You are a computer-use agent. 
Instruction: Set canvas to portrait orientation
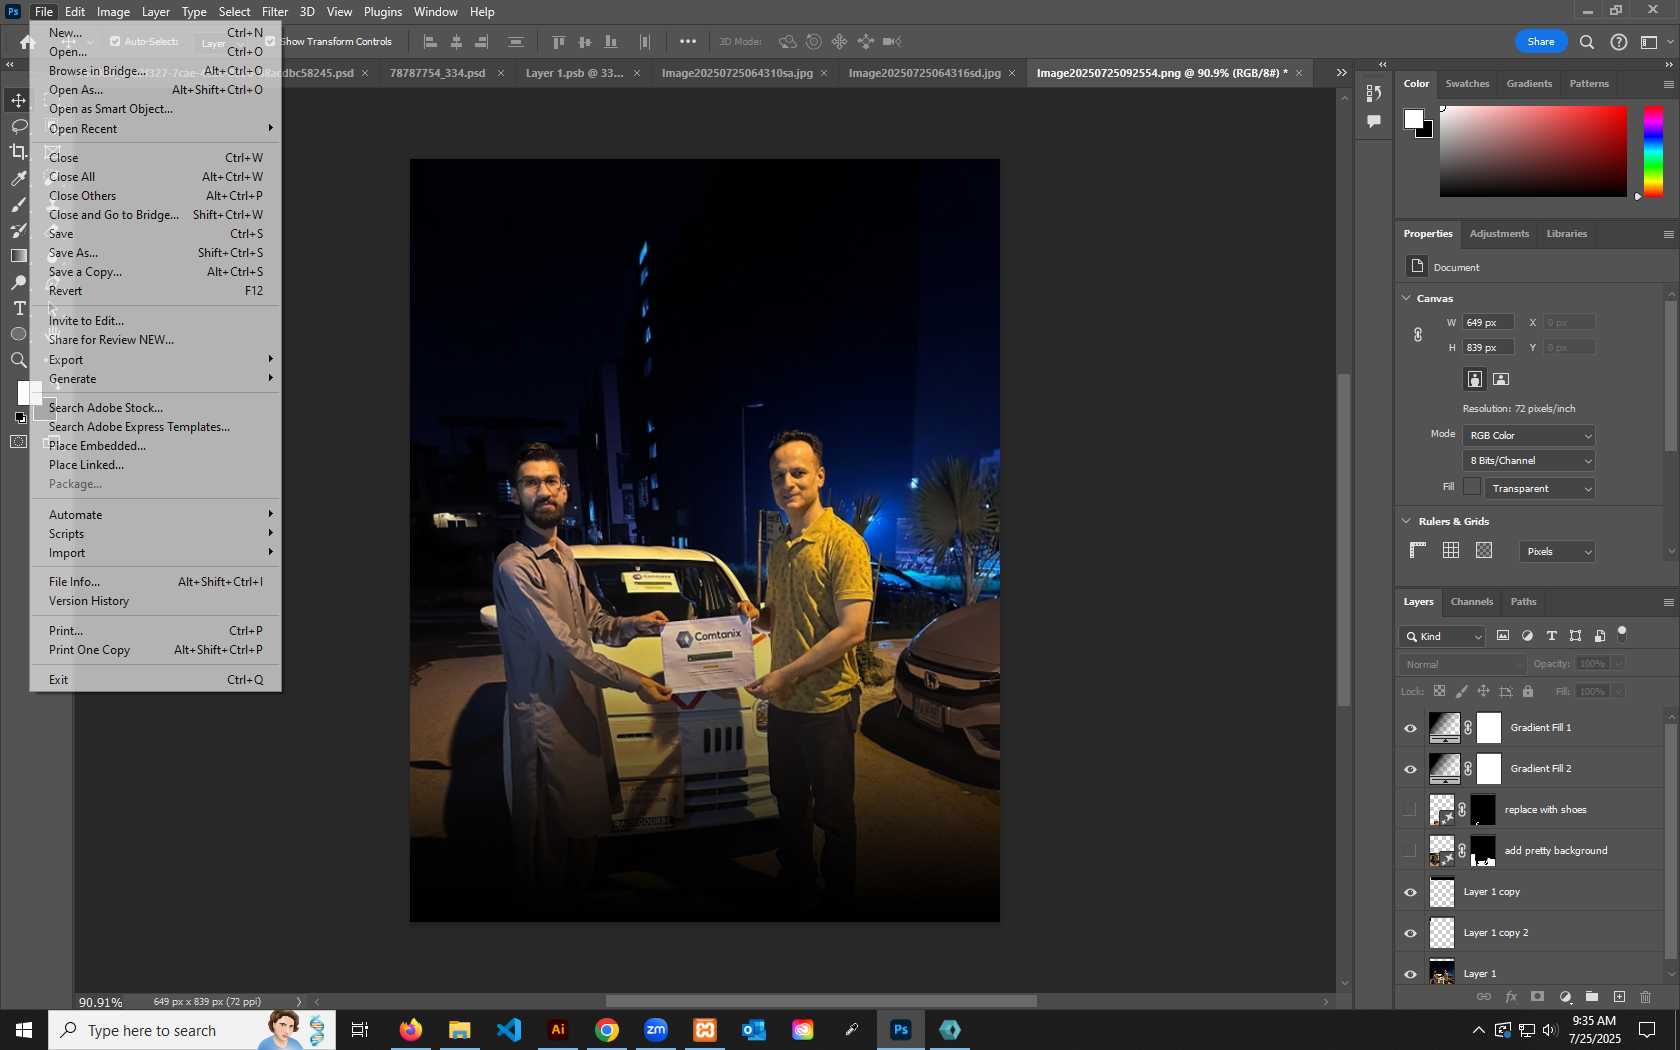1474,379
